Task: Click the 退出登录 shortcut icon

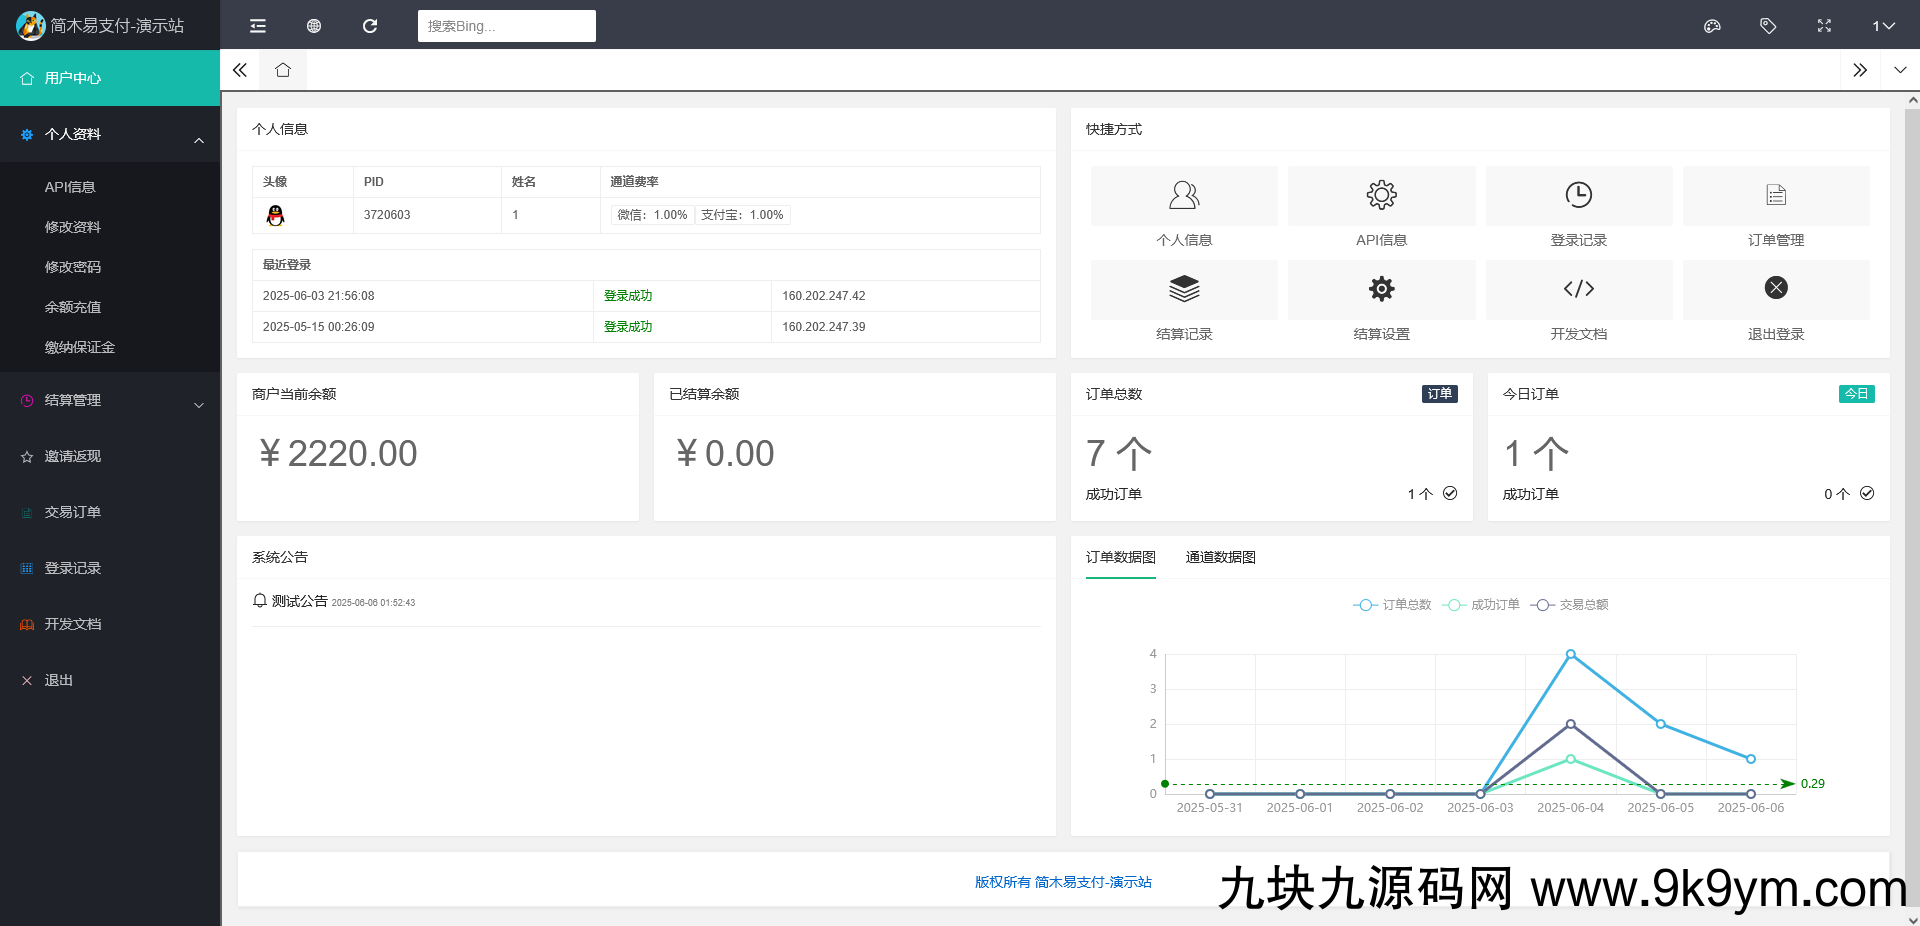Action: pyautogui.click(x=1775, y=289)
